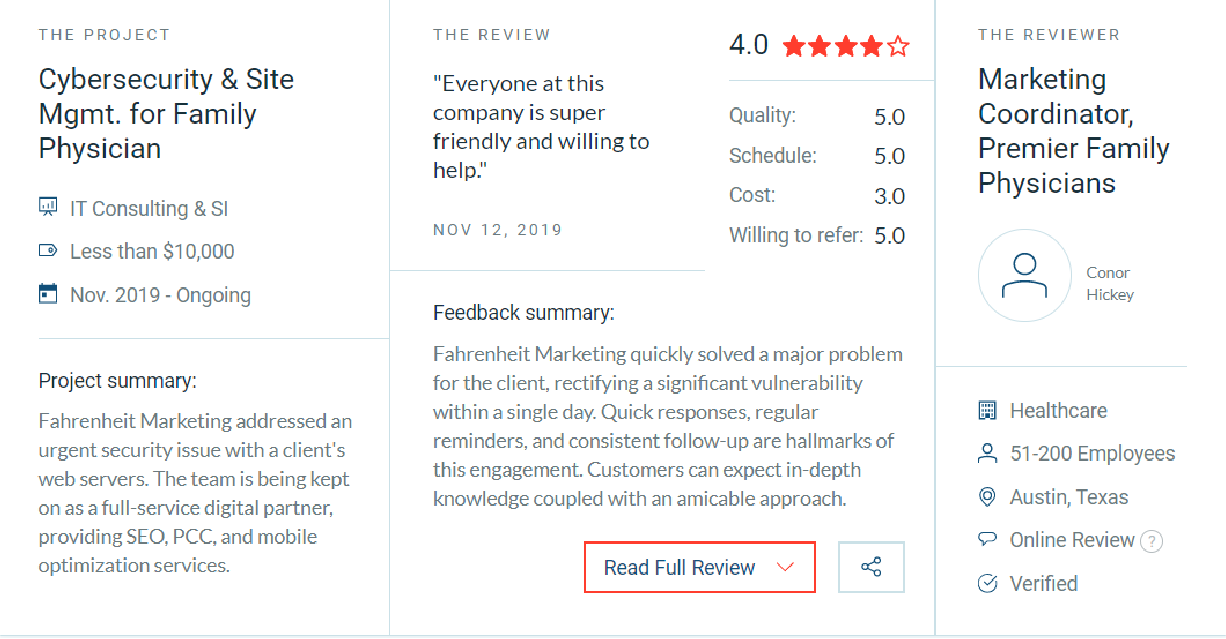Click the 4.0 overall rating score
Viewport: 1226px width, 639px height.
[x=748, y=45]
